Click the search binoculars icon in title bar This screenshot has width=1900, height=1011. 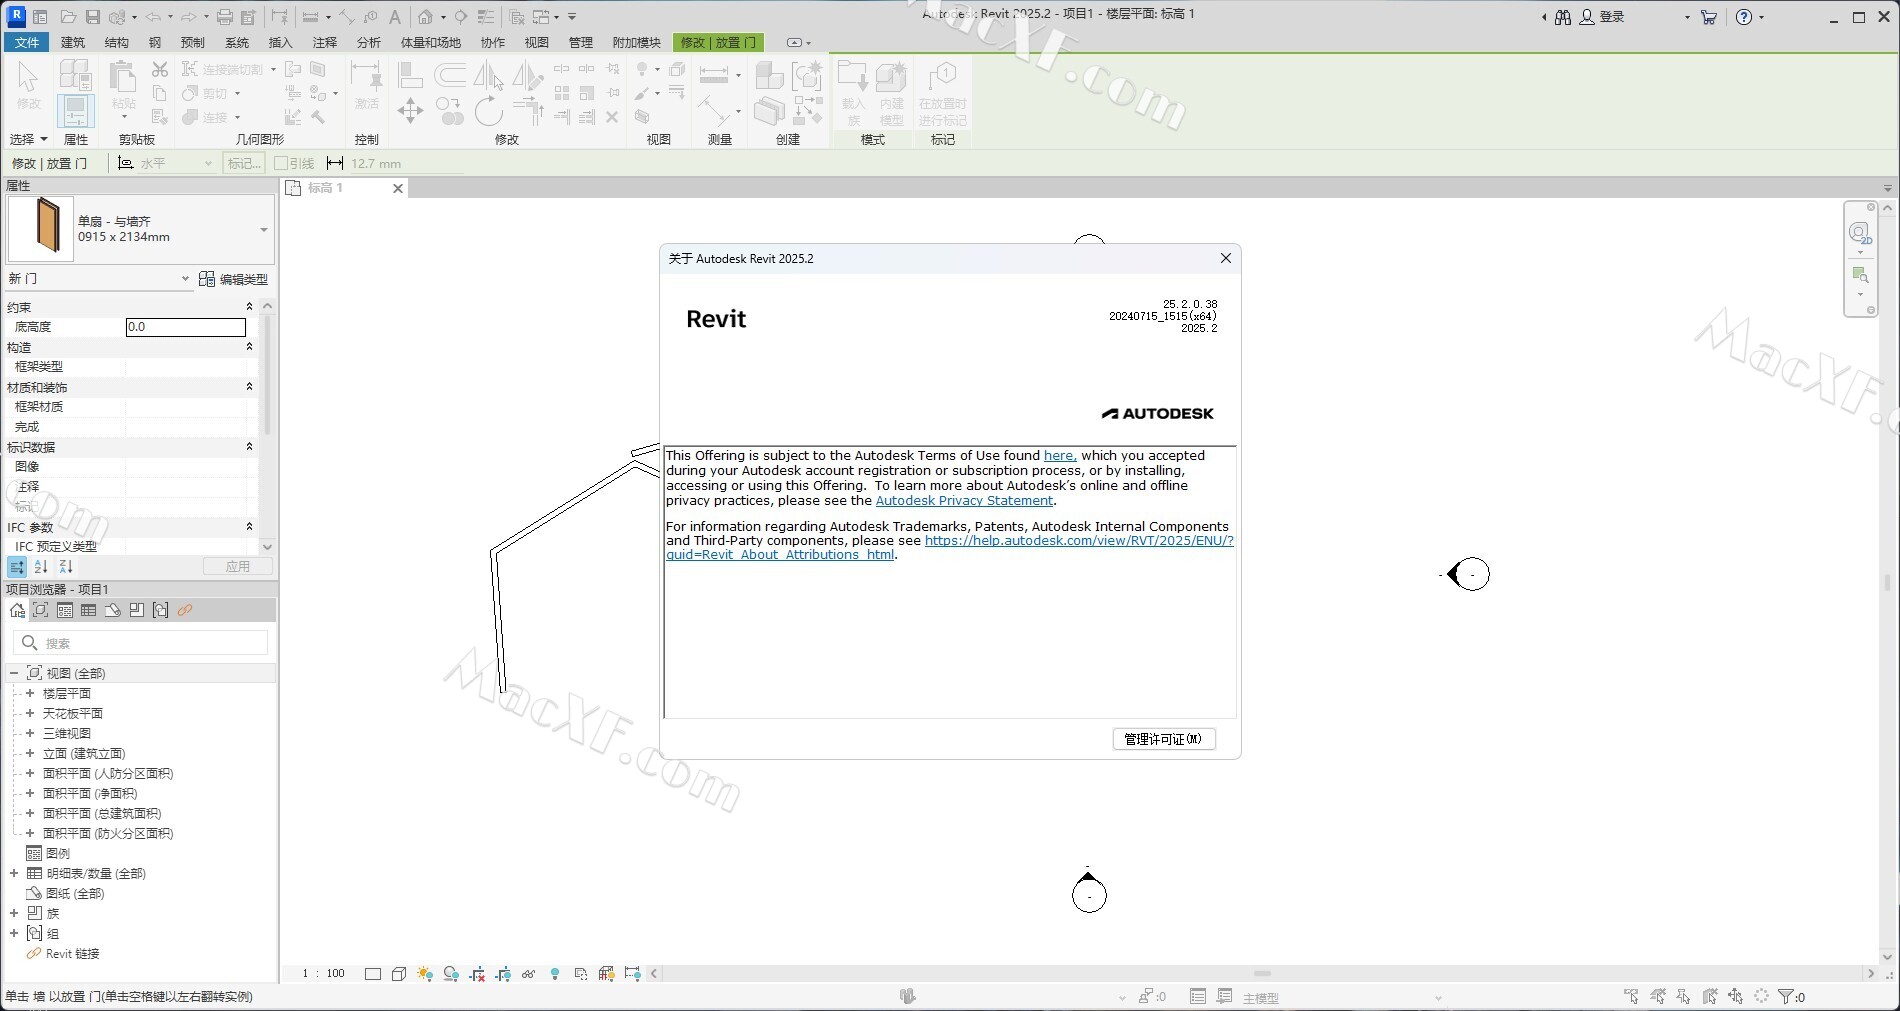tap(1562, 17)
